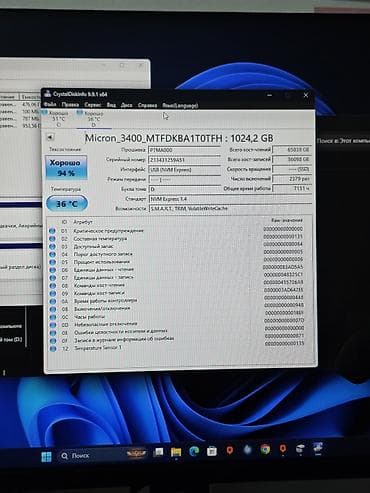Select the Процент использования attribute row
Image resolution: width=370 pixels, height=493 pixels.
coord(177,262)
